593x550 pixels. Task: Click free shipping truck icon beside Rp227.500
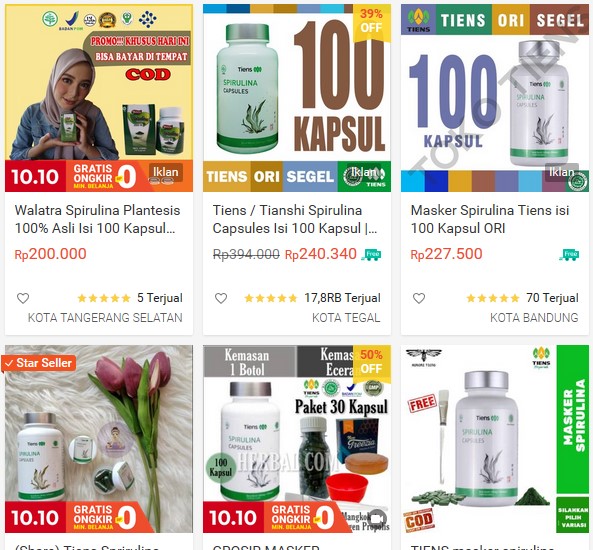point(569,255)
